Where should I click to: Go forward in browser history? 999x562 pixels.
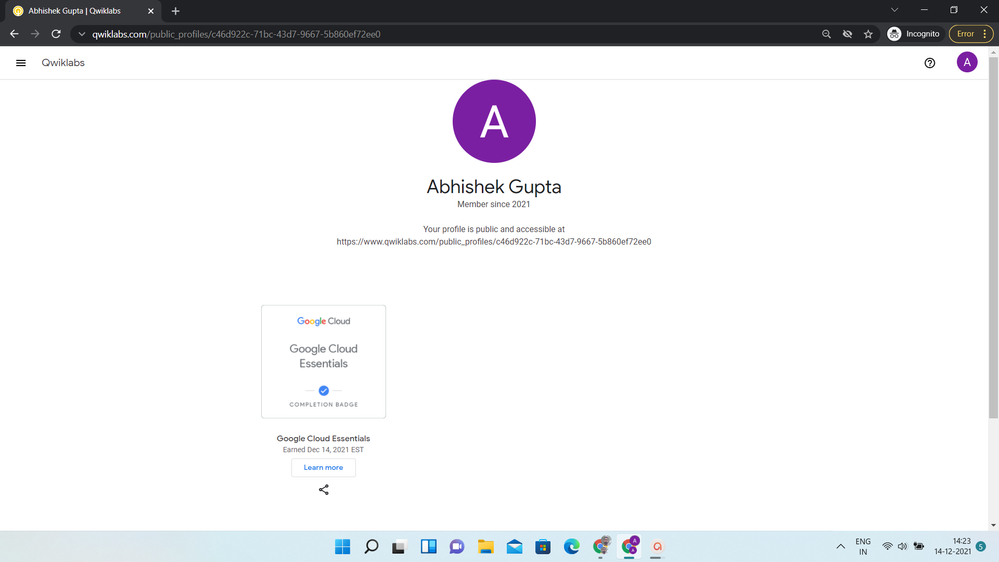coord(35,34)
